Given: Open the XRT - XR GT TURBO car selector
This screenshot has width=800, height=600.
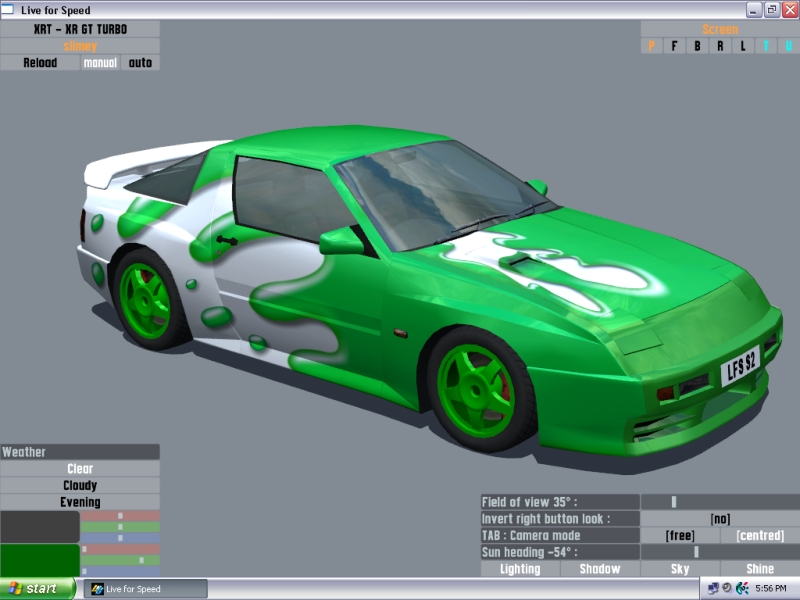Looking at the screenshot, I should point(80,29).
